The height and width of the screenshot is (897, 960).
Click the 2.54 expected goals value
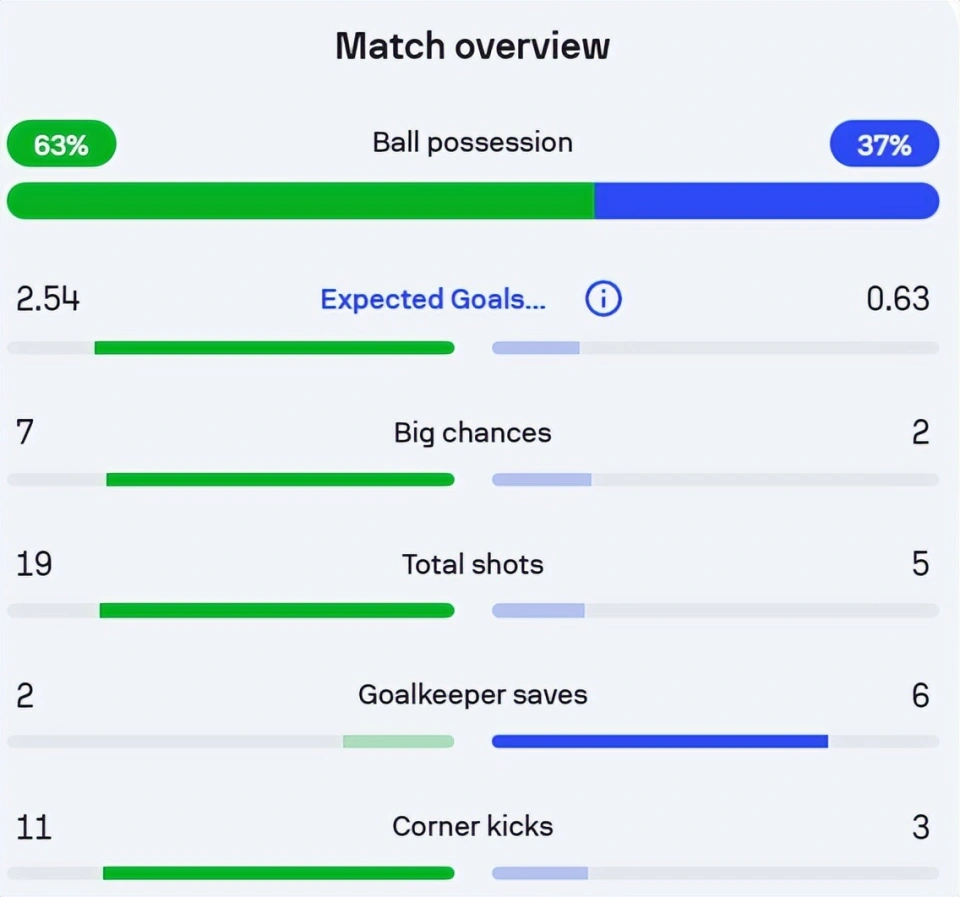48,299
